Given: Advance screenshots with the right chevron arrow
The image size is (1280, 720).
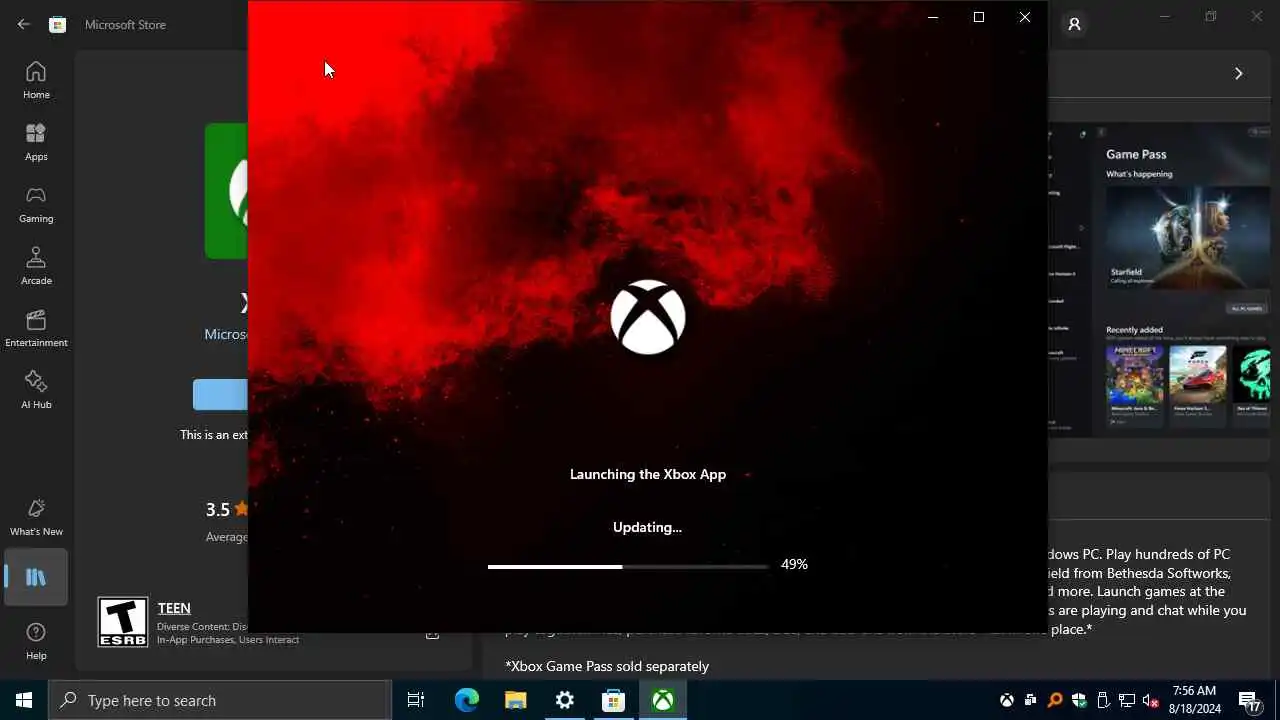Looking at the screenshot, I should click(1238, 73).
